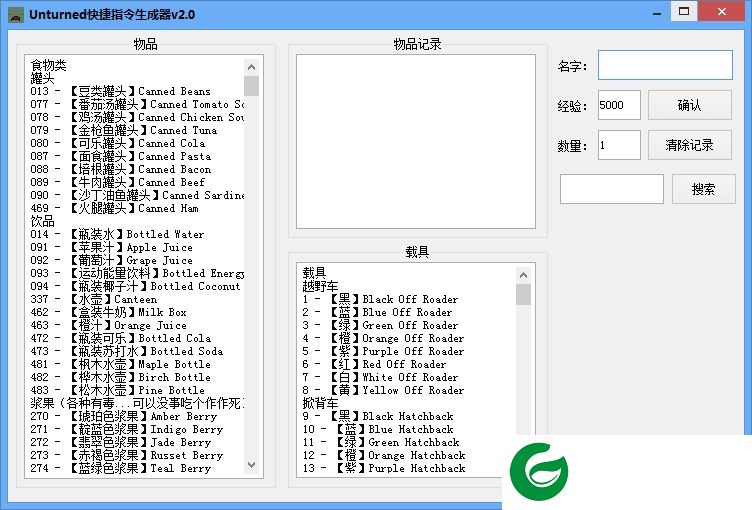This screenshot has height=510, width=752.
Task: Select item 483 Pine Bottle
Action: [x=118, y=390]
